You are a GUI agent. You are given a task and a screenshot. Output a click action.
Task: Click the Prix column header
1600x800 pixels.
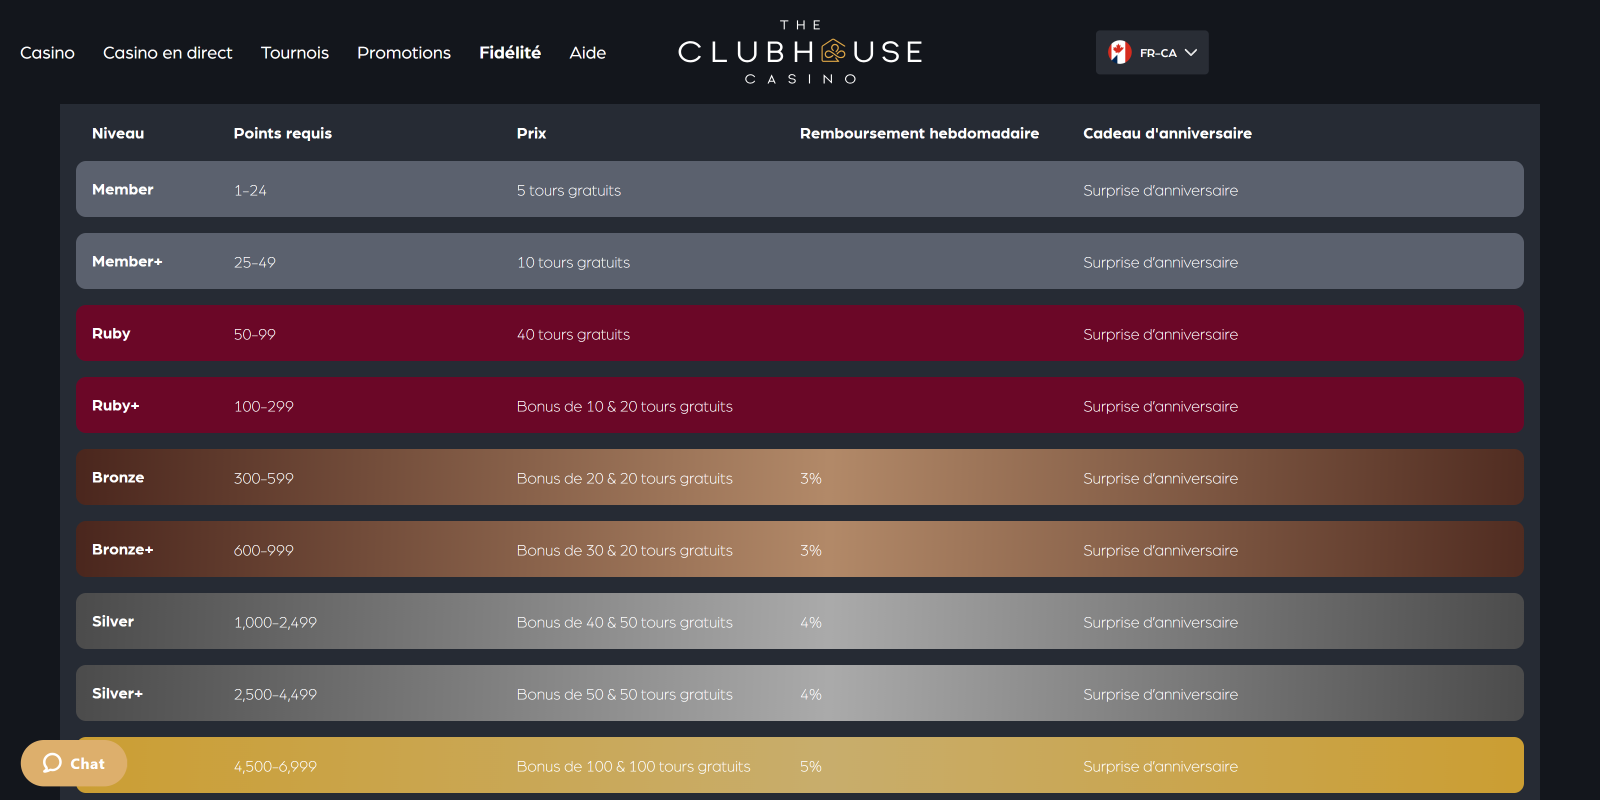tap(531, 133)
